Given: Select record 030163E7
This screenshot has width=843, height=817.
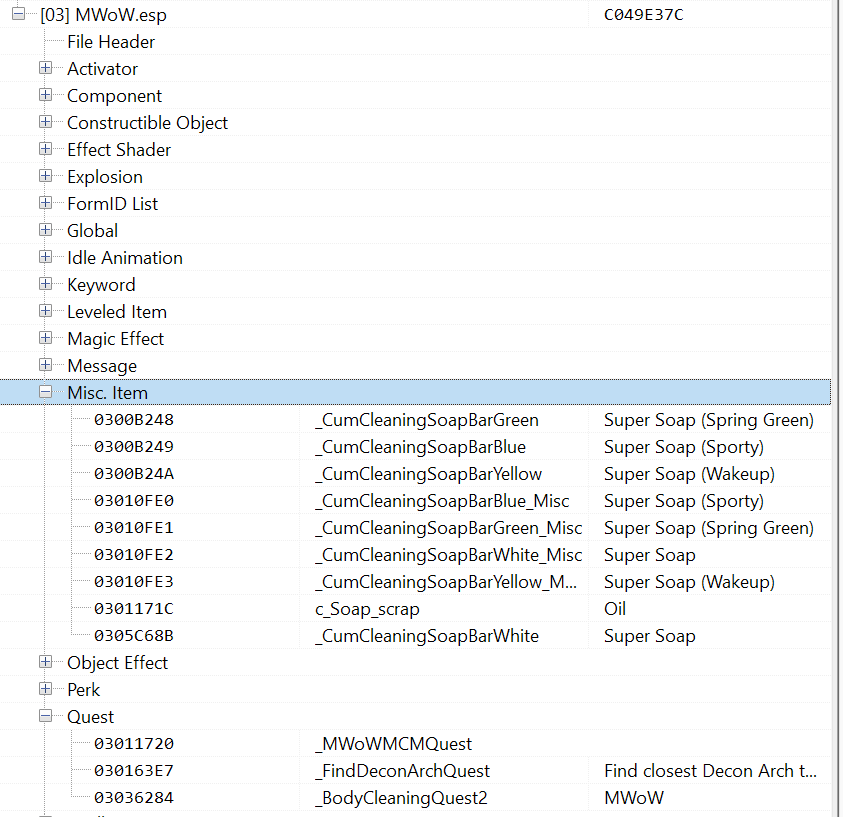Looking at the screenshot, I should (134, 771).
